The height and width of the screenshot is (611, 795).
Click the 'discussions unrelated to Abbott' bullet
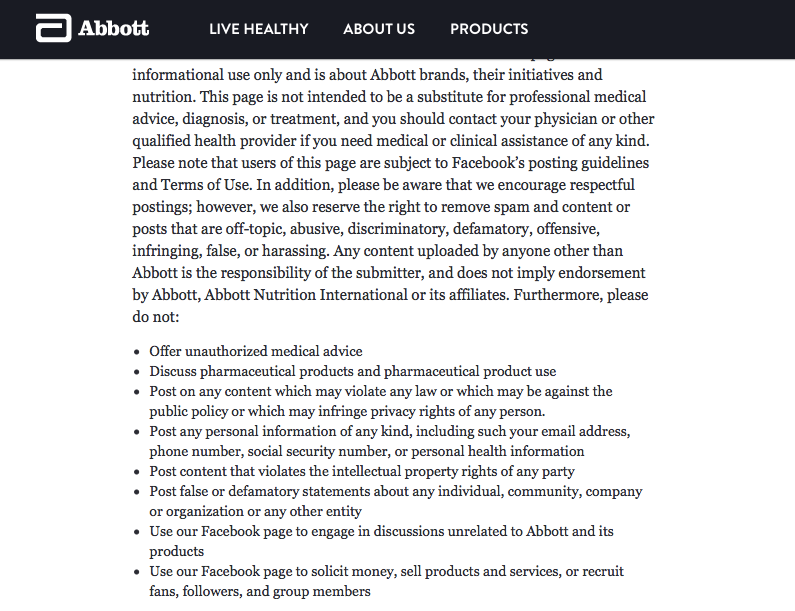click(381, 541)
